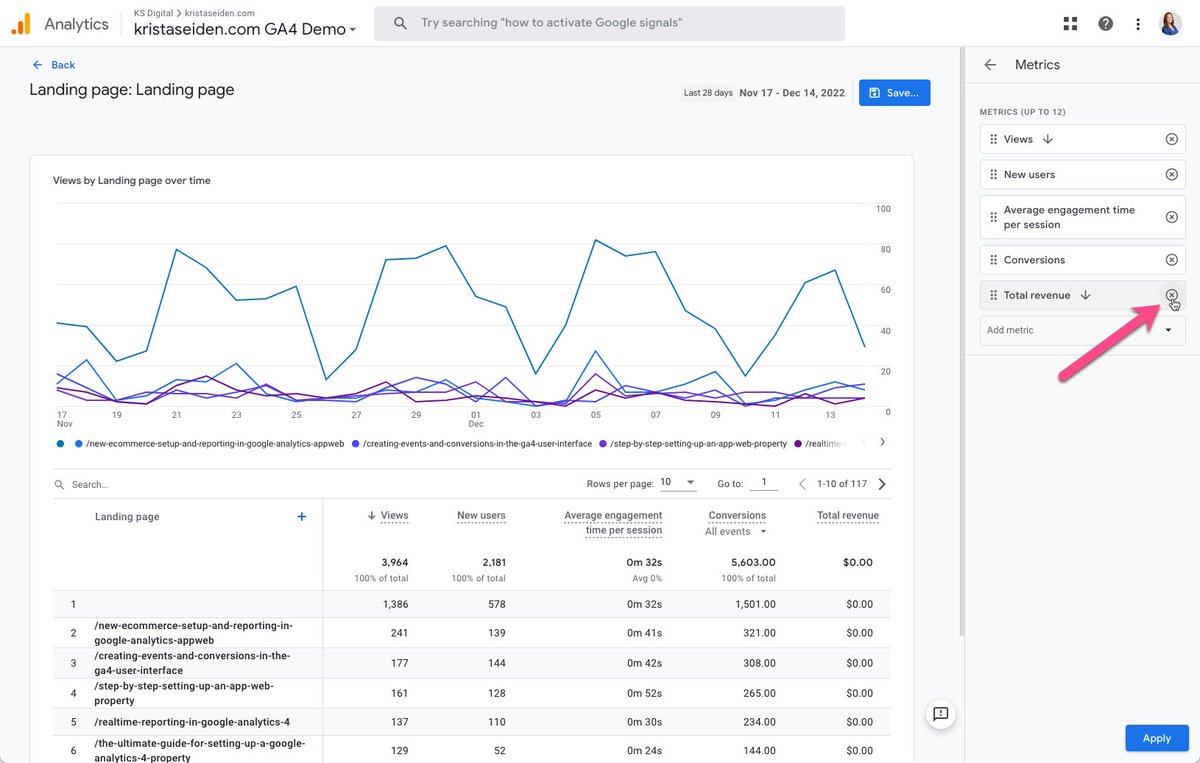Click the Apply button
The width and height of the screenshot is (1200, 763).
pyautogui.click(x=1156, y=738)
